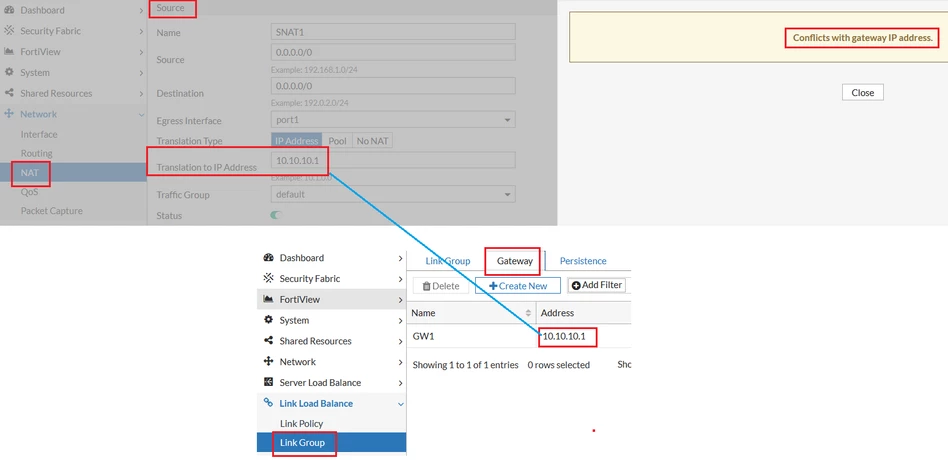Image resolution: width=948 pixels, height=460 pixels.
Task: Expand Security Fabric chevron in upper sidebar
Action: 141,31
